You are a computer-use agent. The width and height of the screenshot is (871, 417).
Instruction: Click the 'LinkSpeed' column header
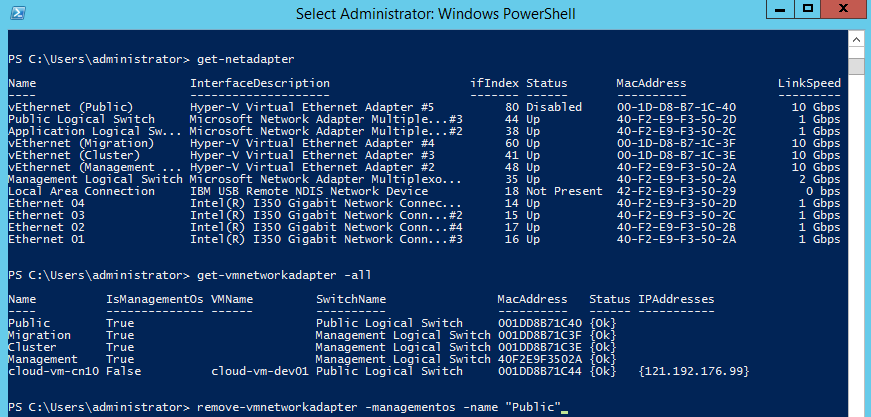point(809,83)
